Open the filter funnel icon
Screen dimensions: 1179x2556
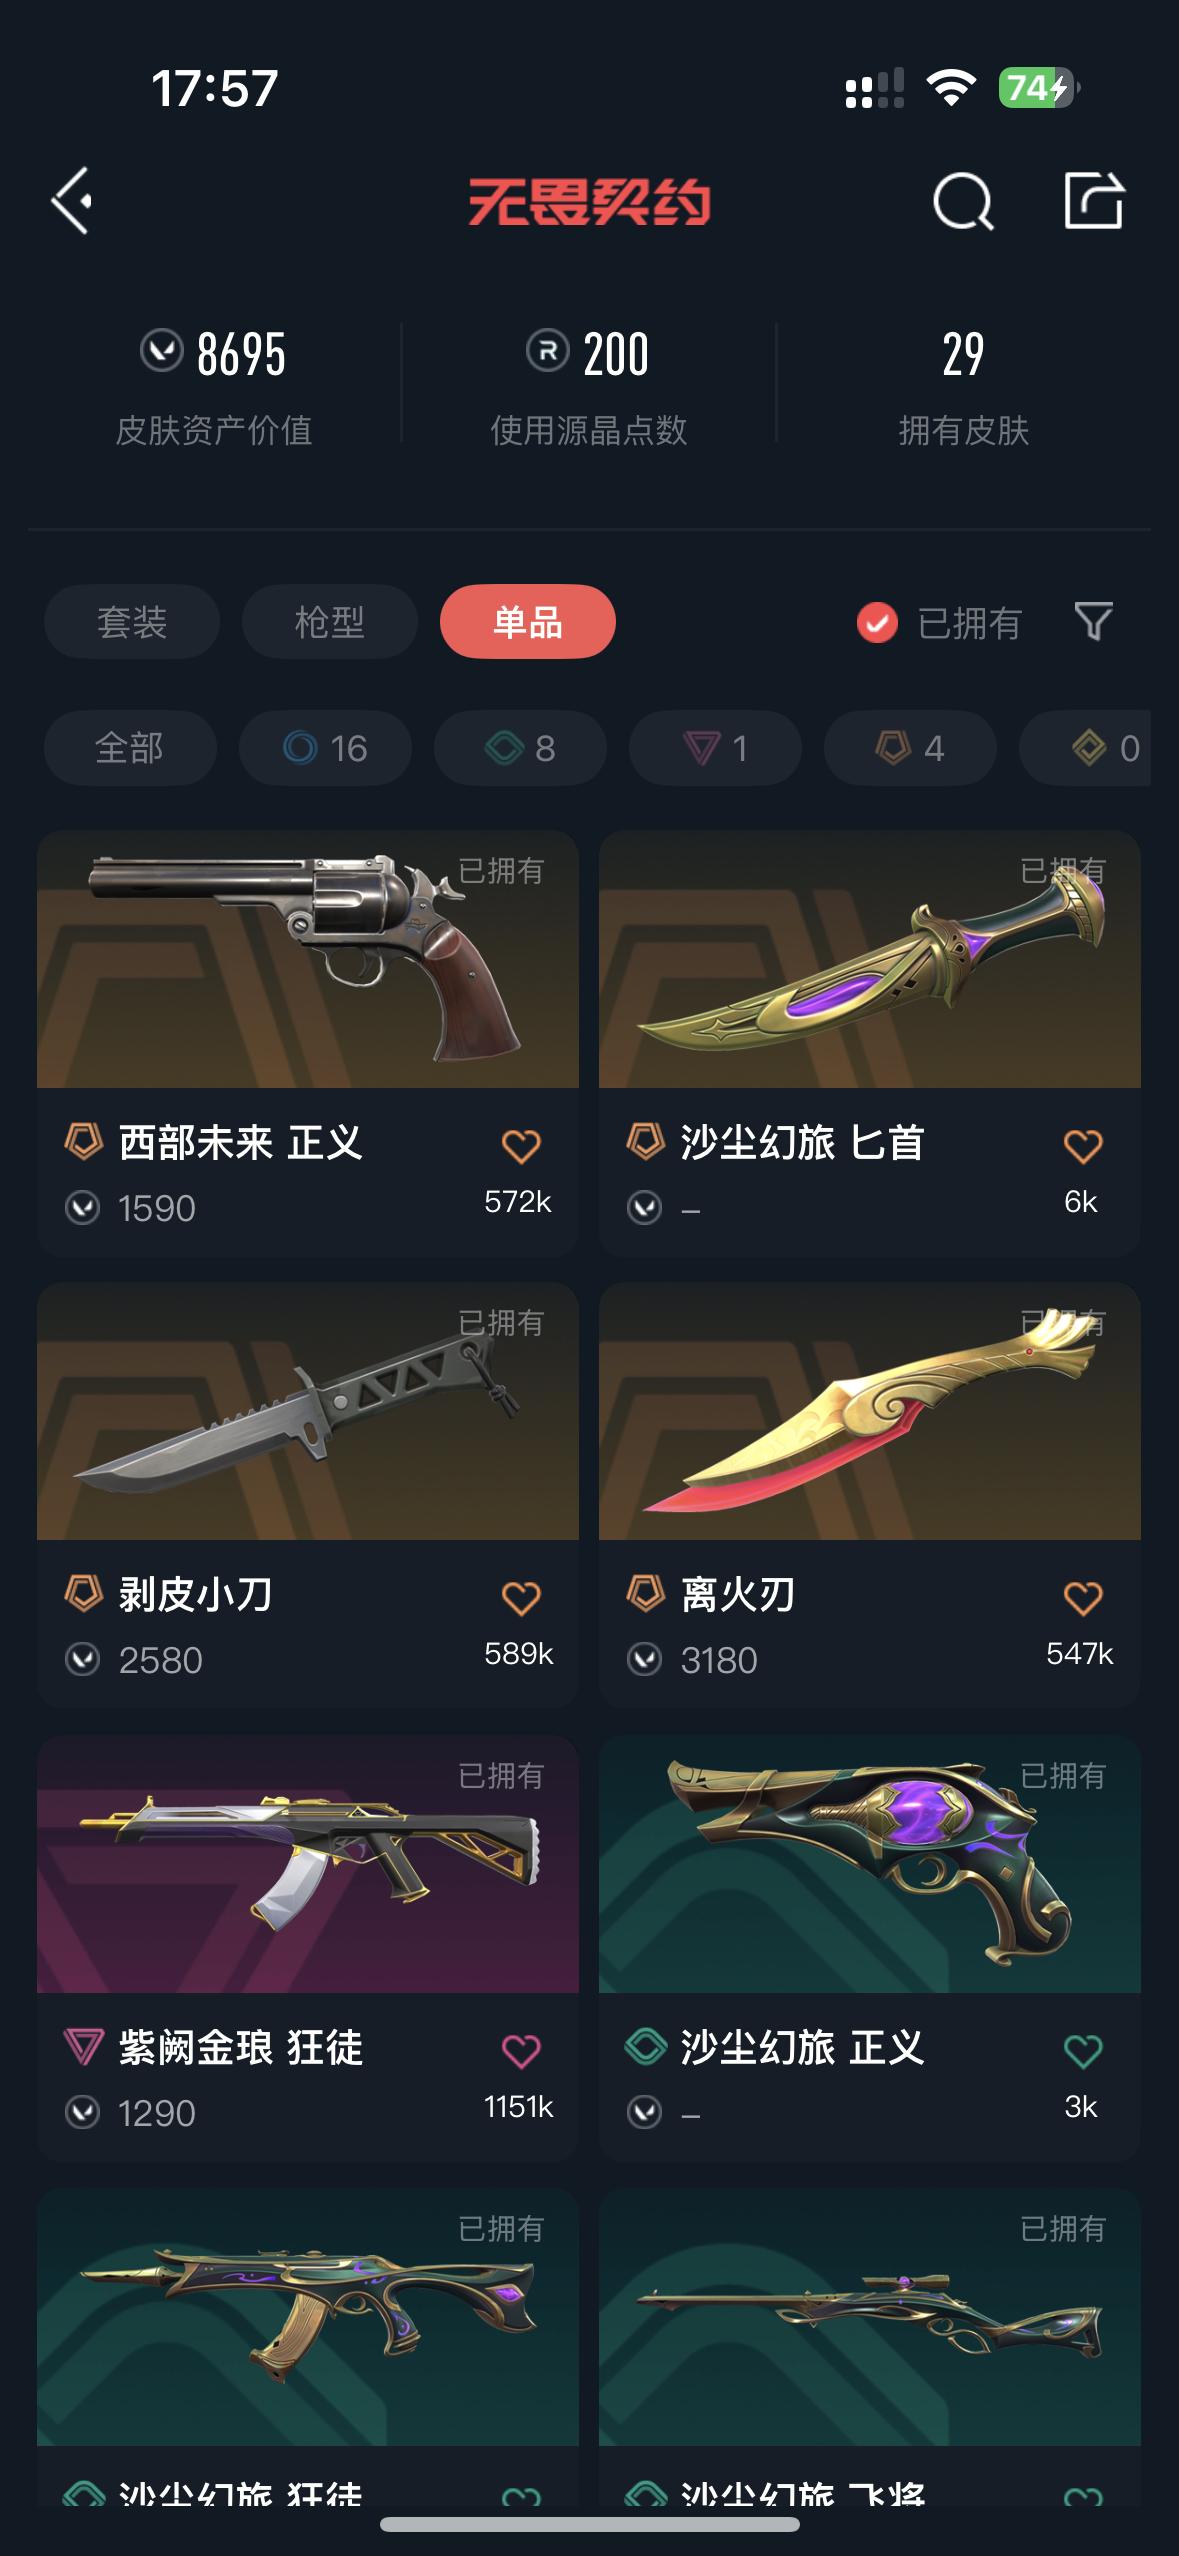[1093, 622]
